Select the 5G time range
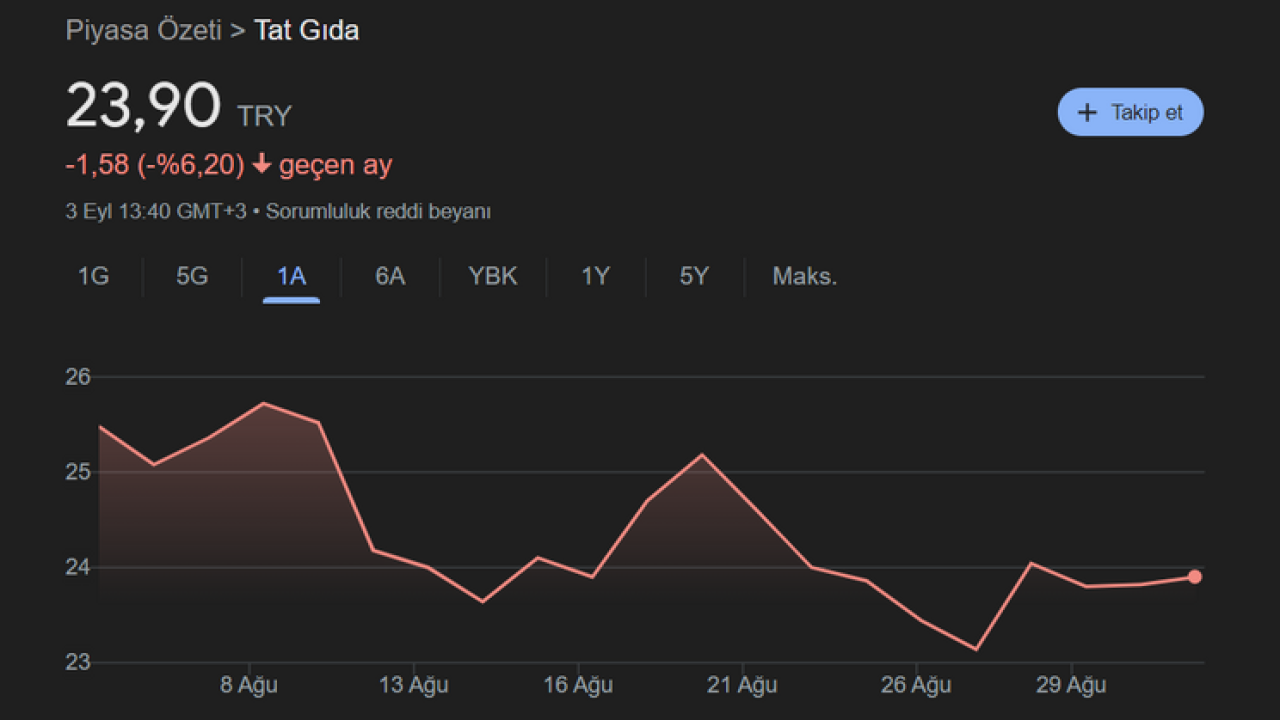The image size is (1280, 720). coord(192,277)
